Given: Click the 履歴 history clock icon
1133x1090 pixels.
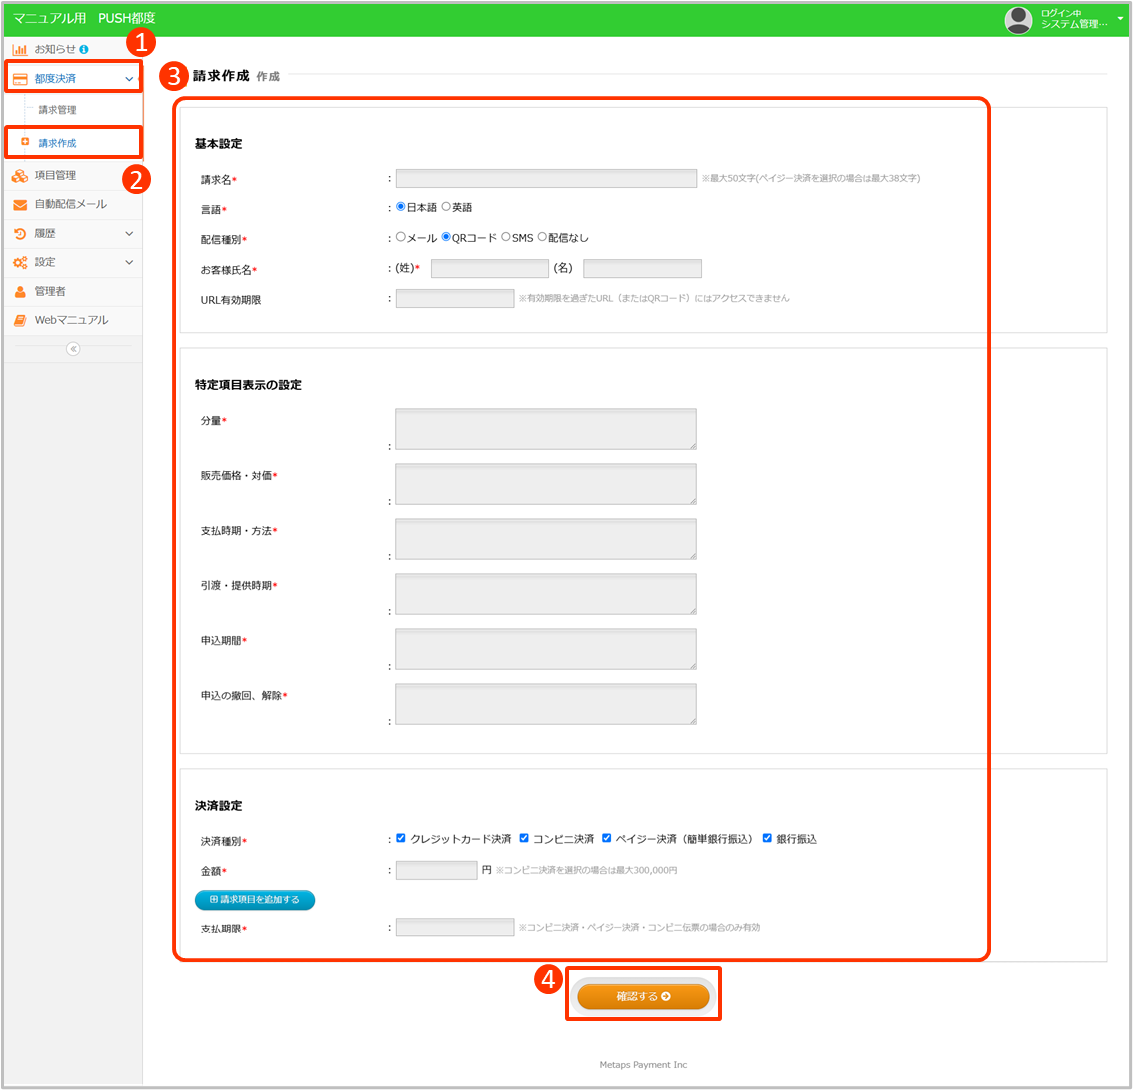Looking at the screenshot, I should [20, 234].
